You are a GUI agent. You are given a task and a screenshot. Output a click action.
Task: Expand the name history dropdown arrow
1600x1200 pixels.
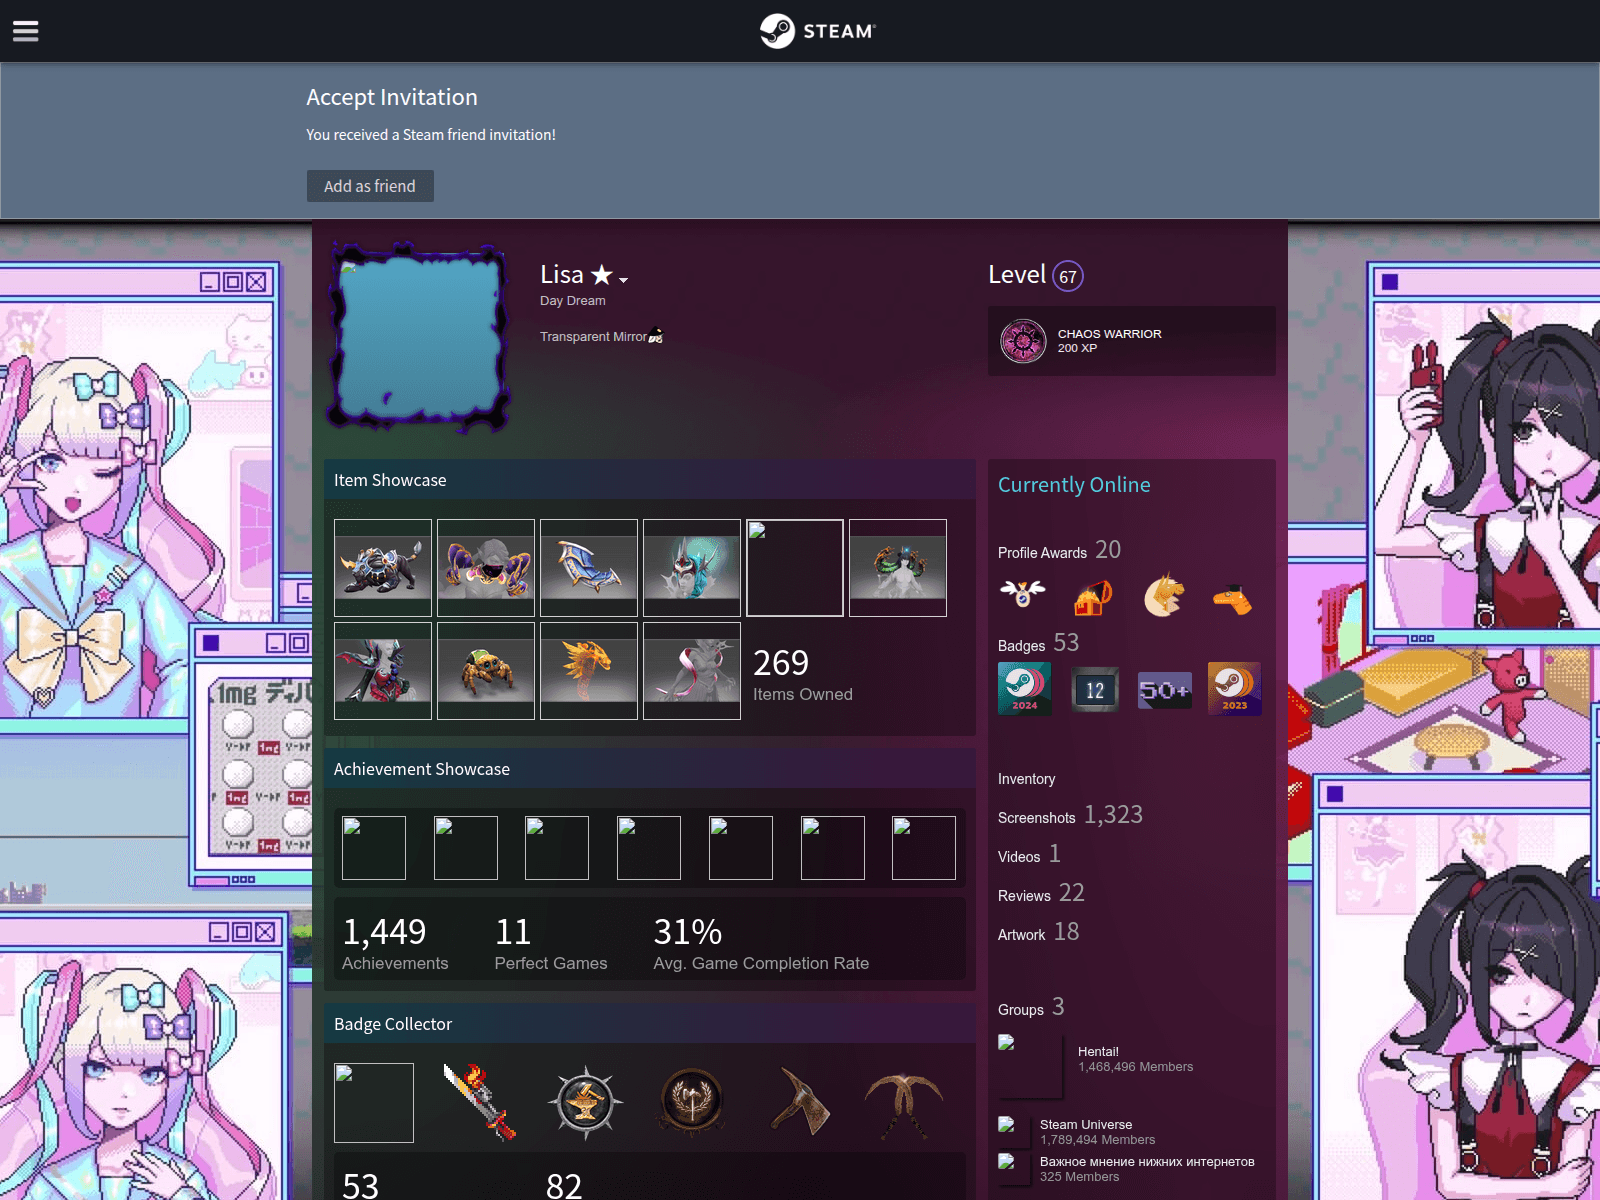623,280
